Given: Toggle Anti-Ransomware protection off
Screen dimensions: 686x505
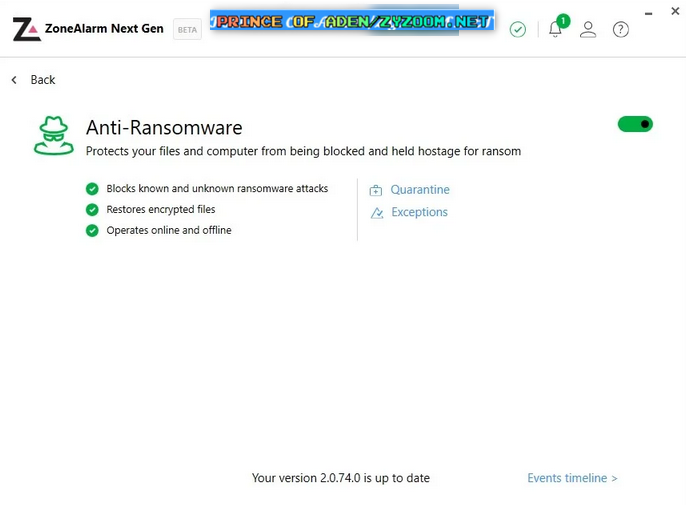Looking at the screenshot, I should coord(635,124).
